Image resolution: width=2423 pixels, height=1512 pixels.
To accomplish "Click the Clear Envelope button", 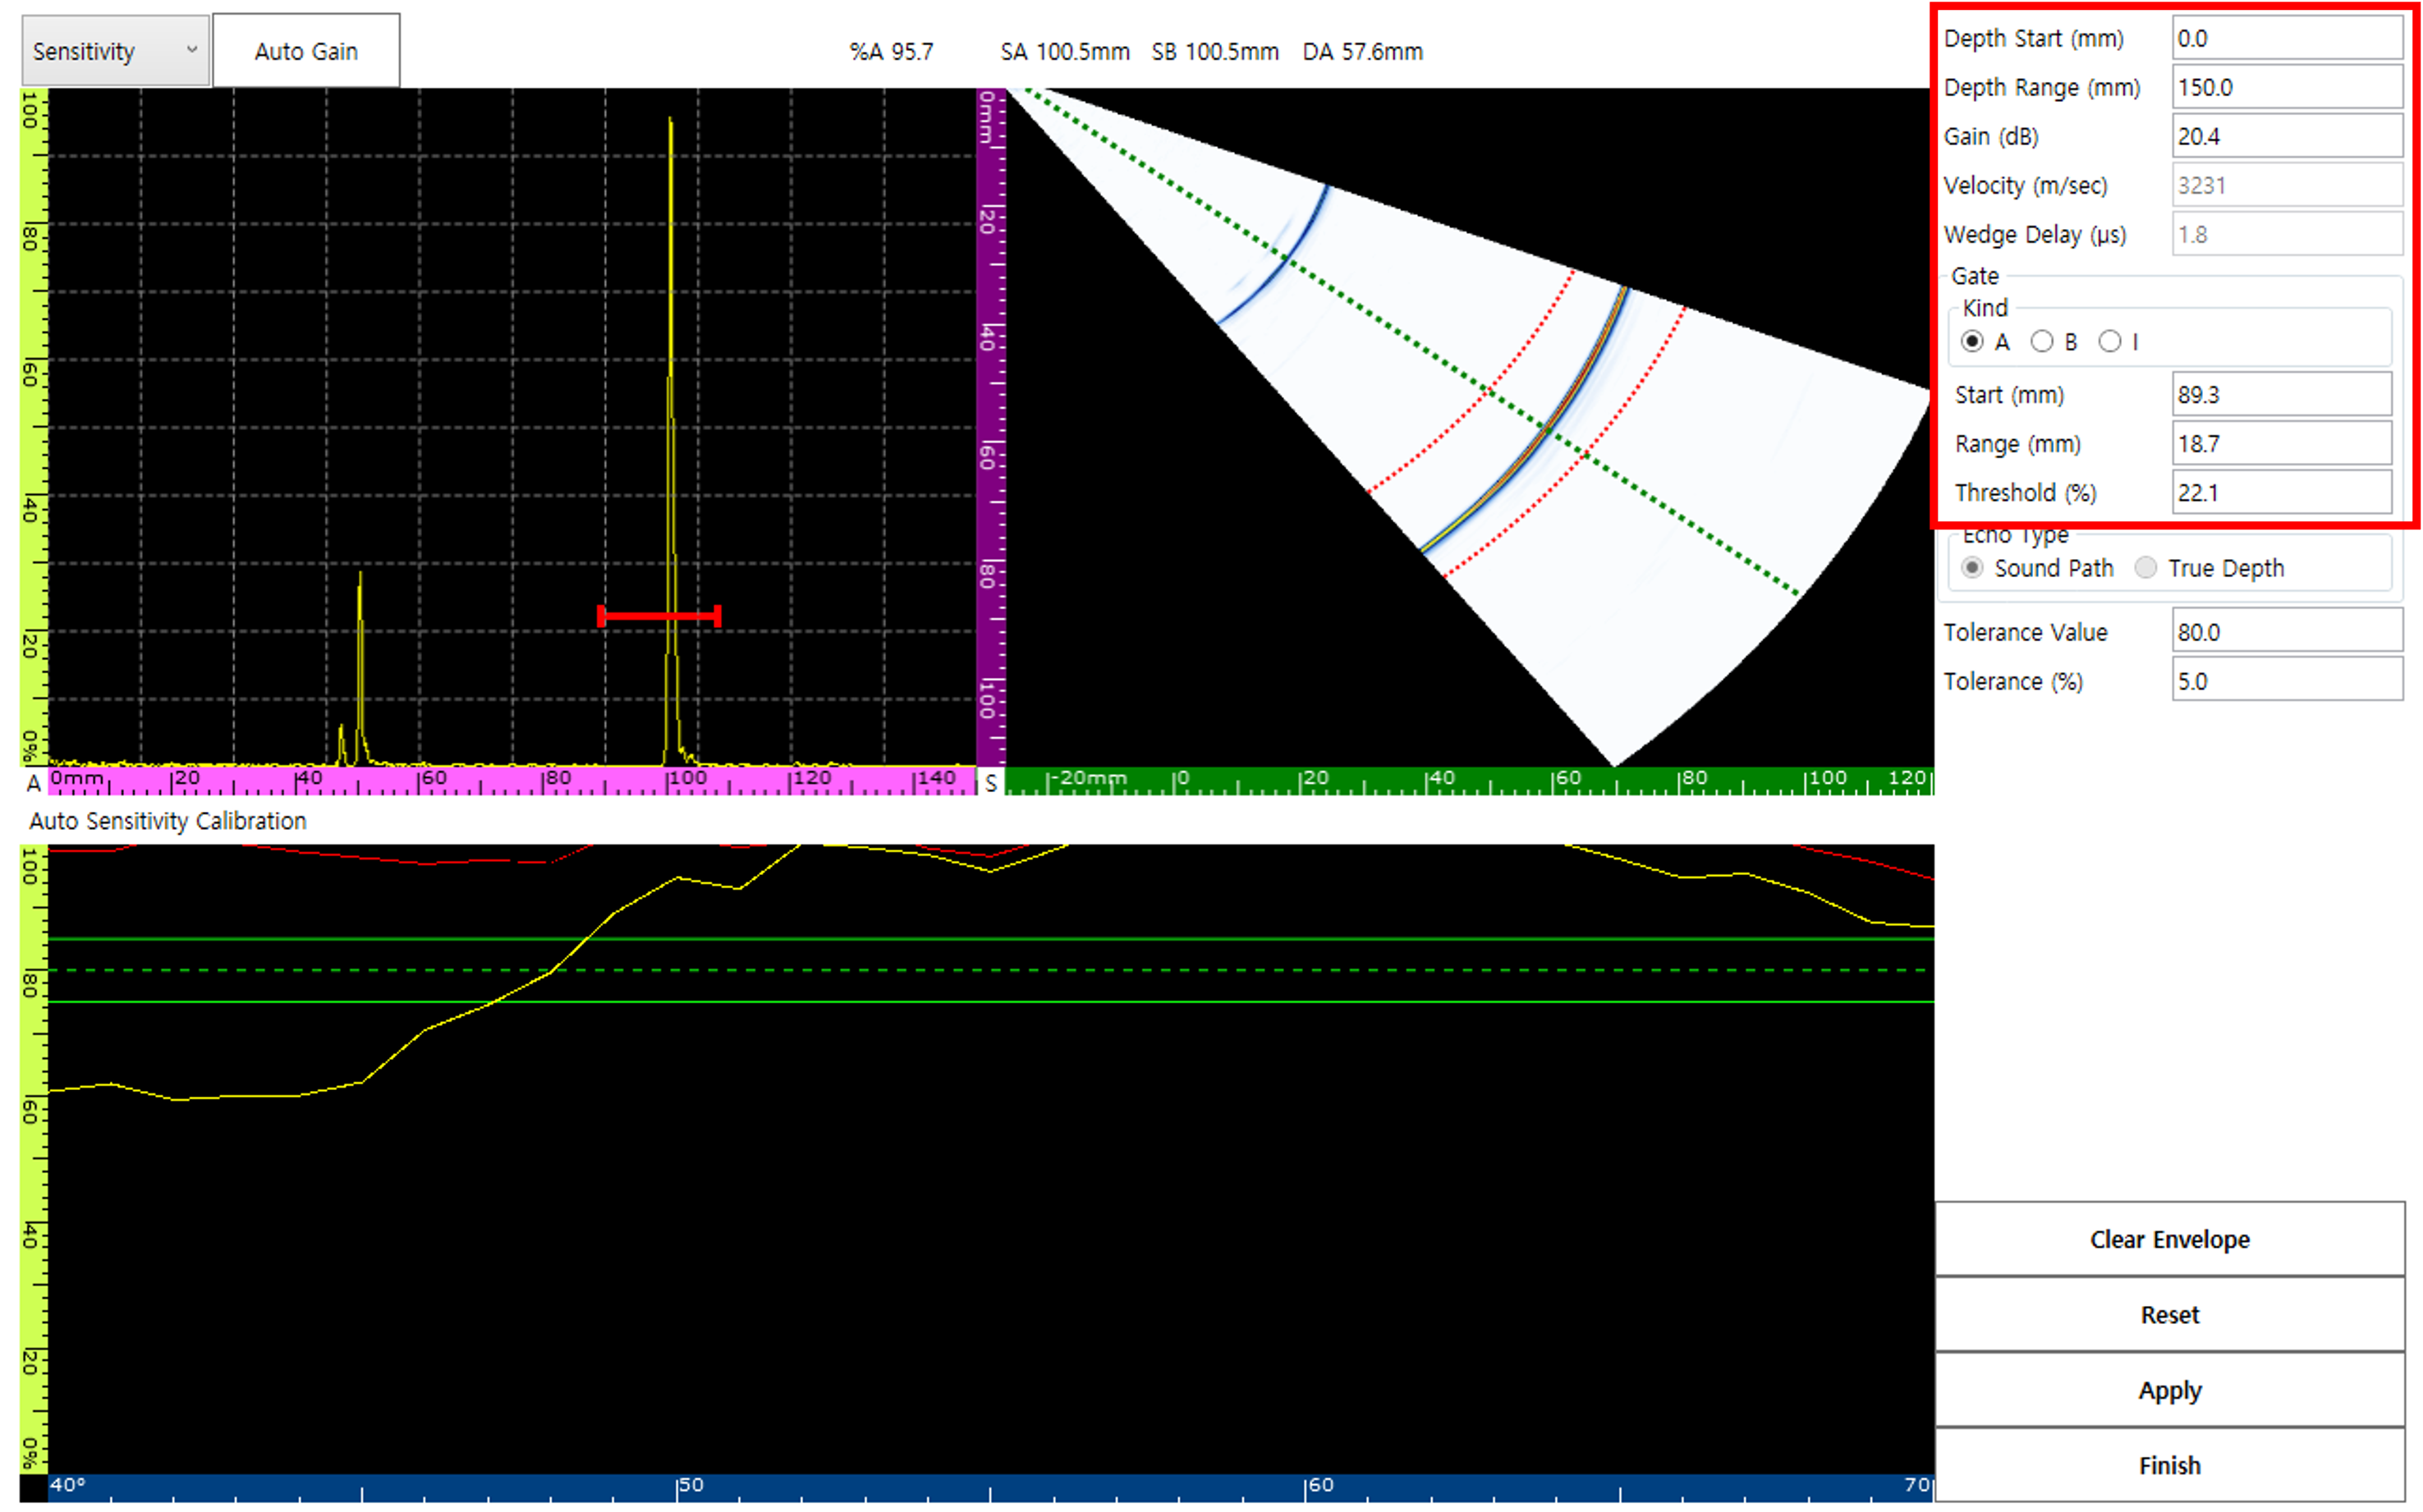I will click(2169, 1239).
